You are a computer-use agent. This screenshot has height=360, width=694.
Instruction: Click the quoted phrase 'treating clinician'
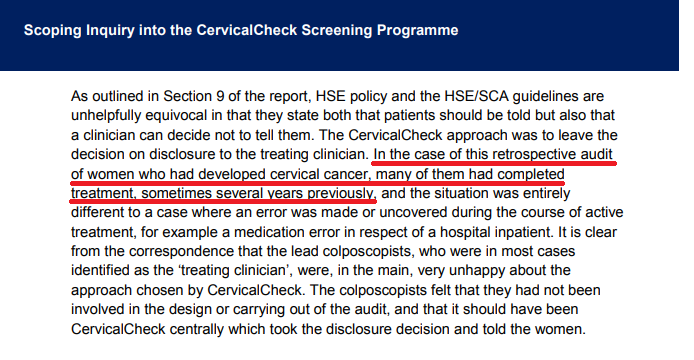(x=236, y=270)
